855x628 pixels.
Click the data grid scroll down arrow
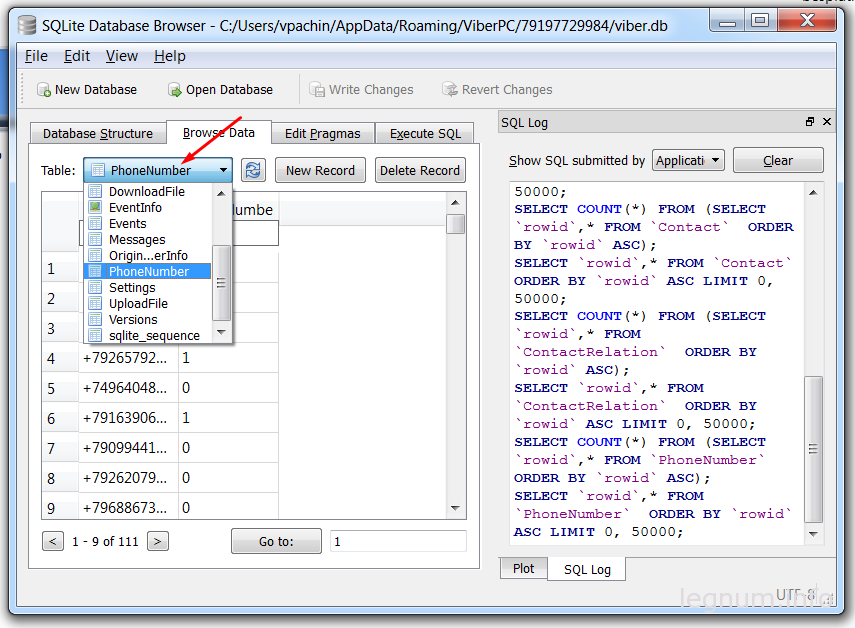[456, 508]
